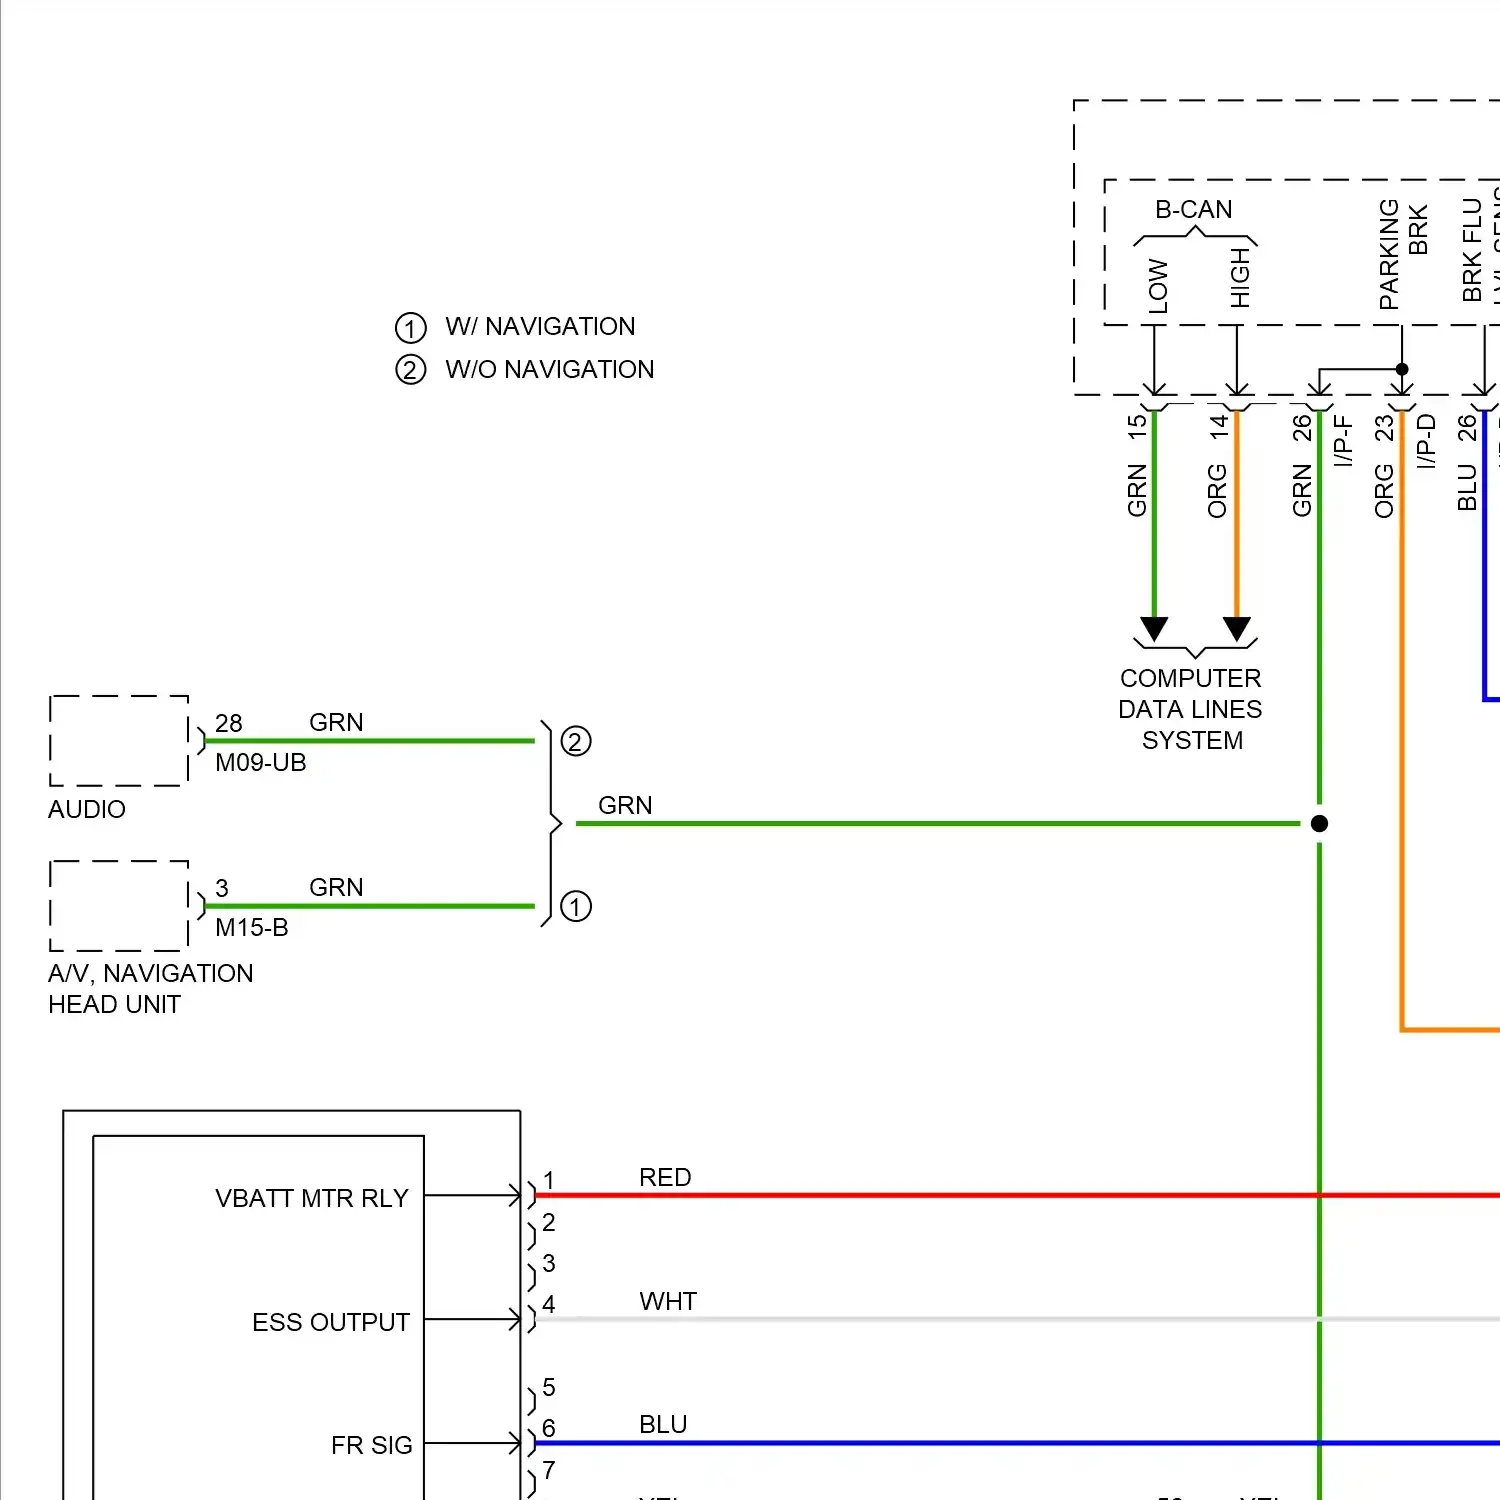Click the black arrowhead on orange B-CAN wire
The height and width of the screenshot is (1500, 1500).
click(1237, 629)
